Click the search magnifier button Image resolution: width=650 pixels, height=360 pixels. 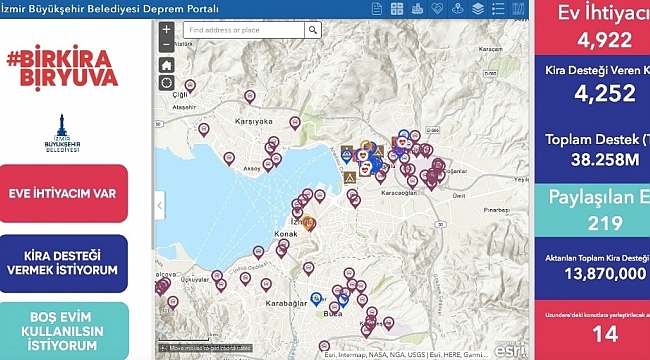(313, 30)
